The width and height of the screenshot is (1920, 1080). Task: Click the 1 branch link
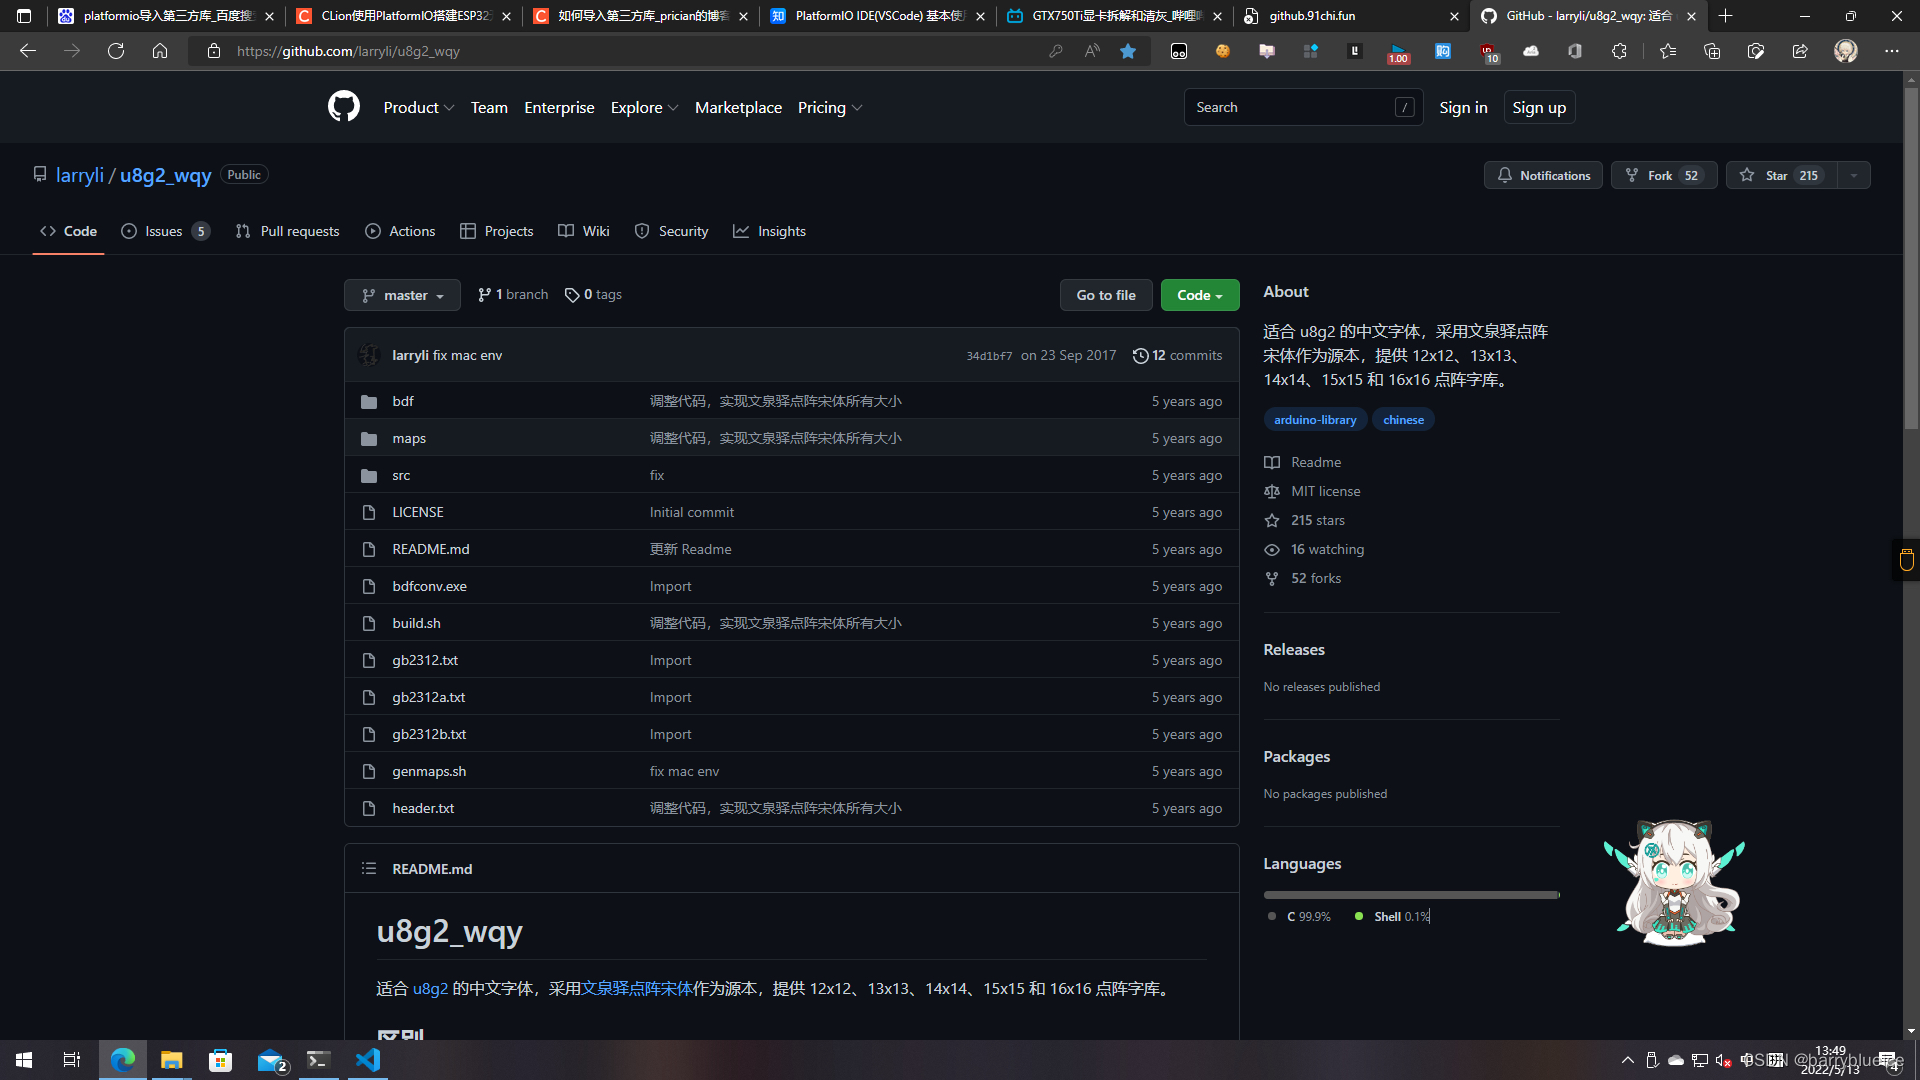tap(513, 294)
